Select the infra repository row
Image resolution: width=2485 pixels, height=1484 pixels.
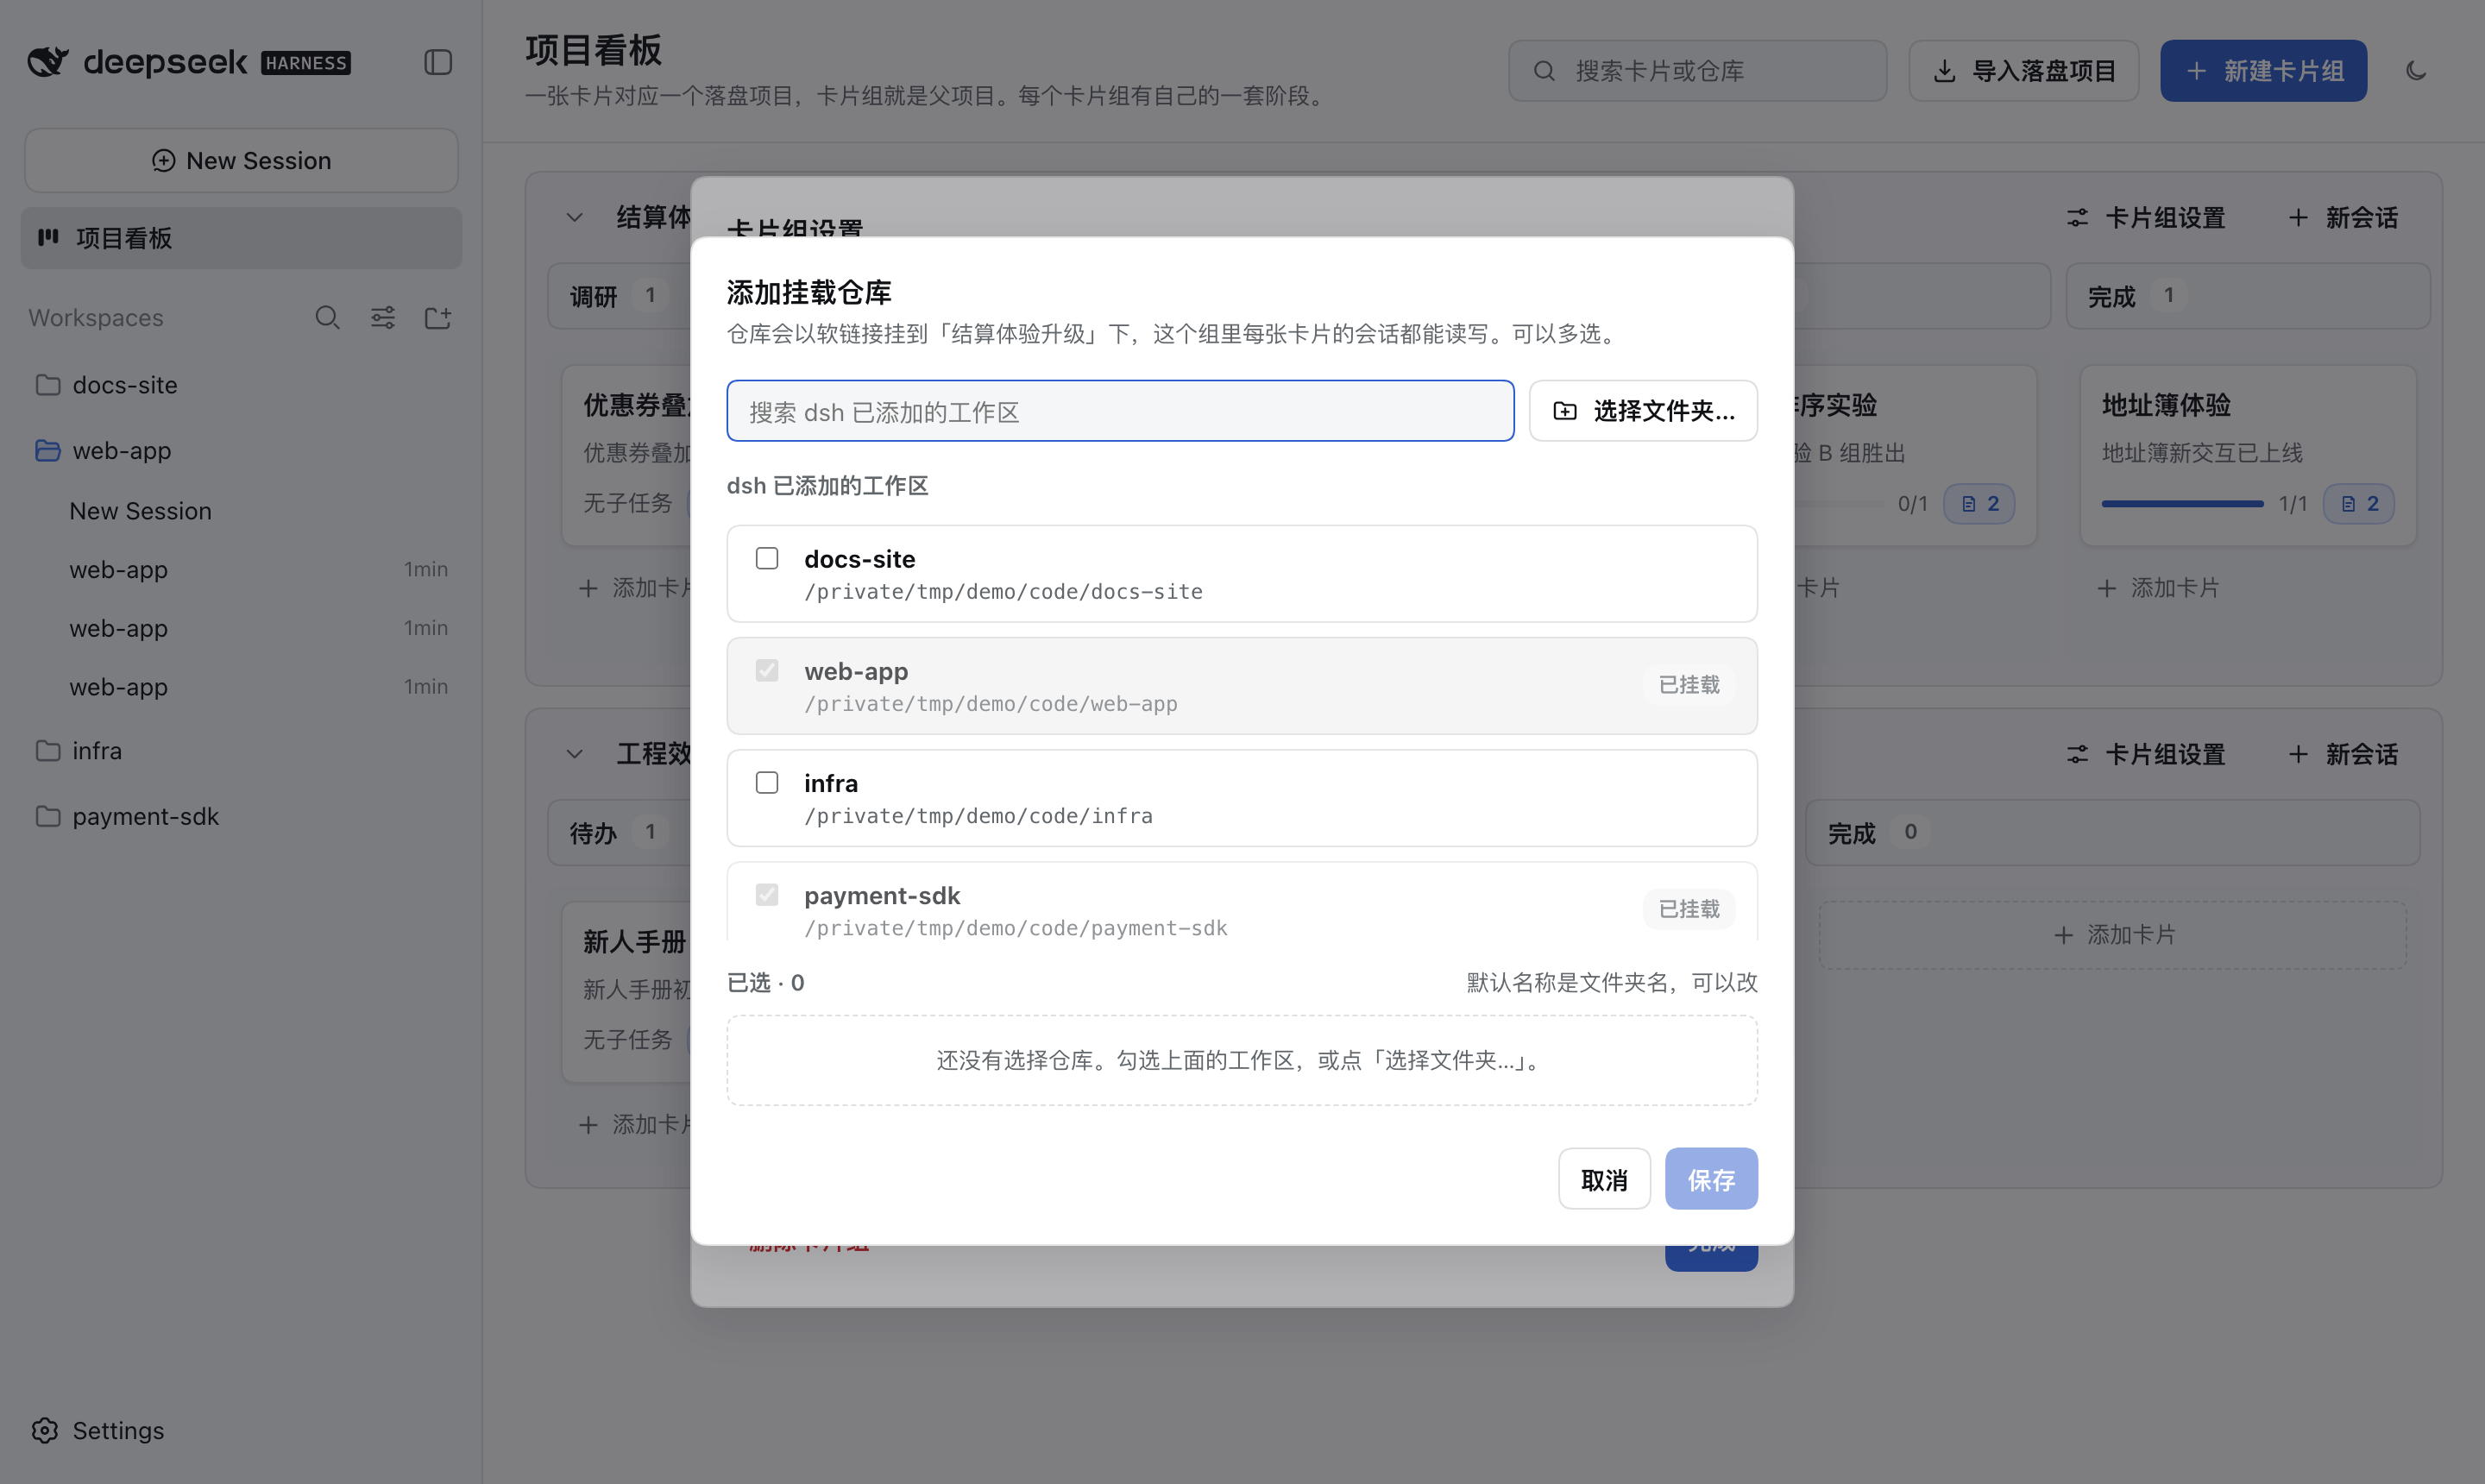(x=1242, y=798)
